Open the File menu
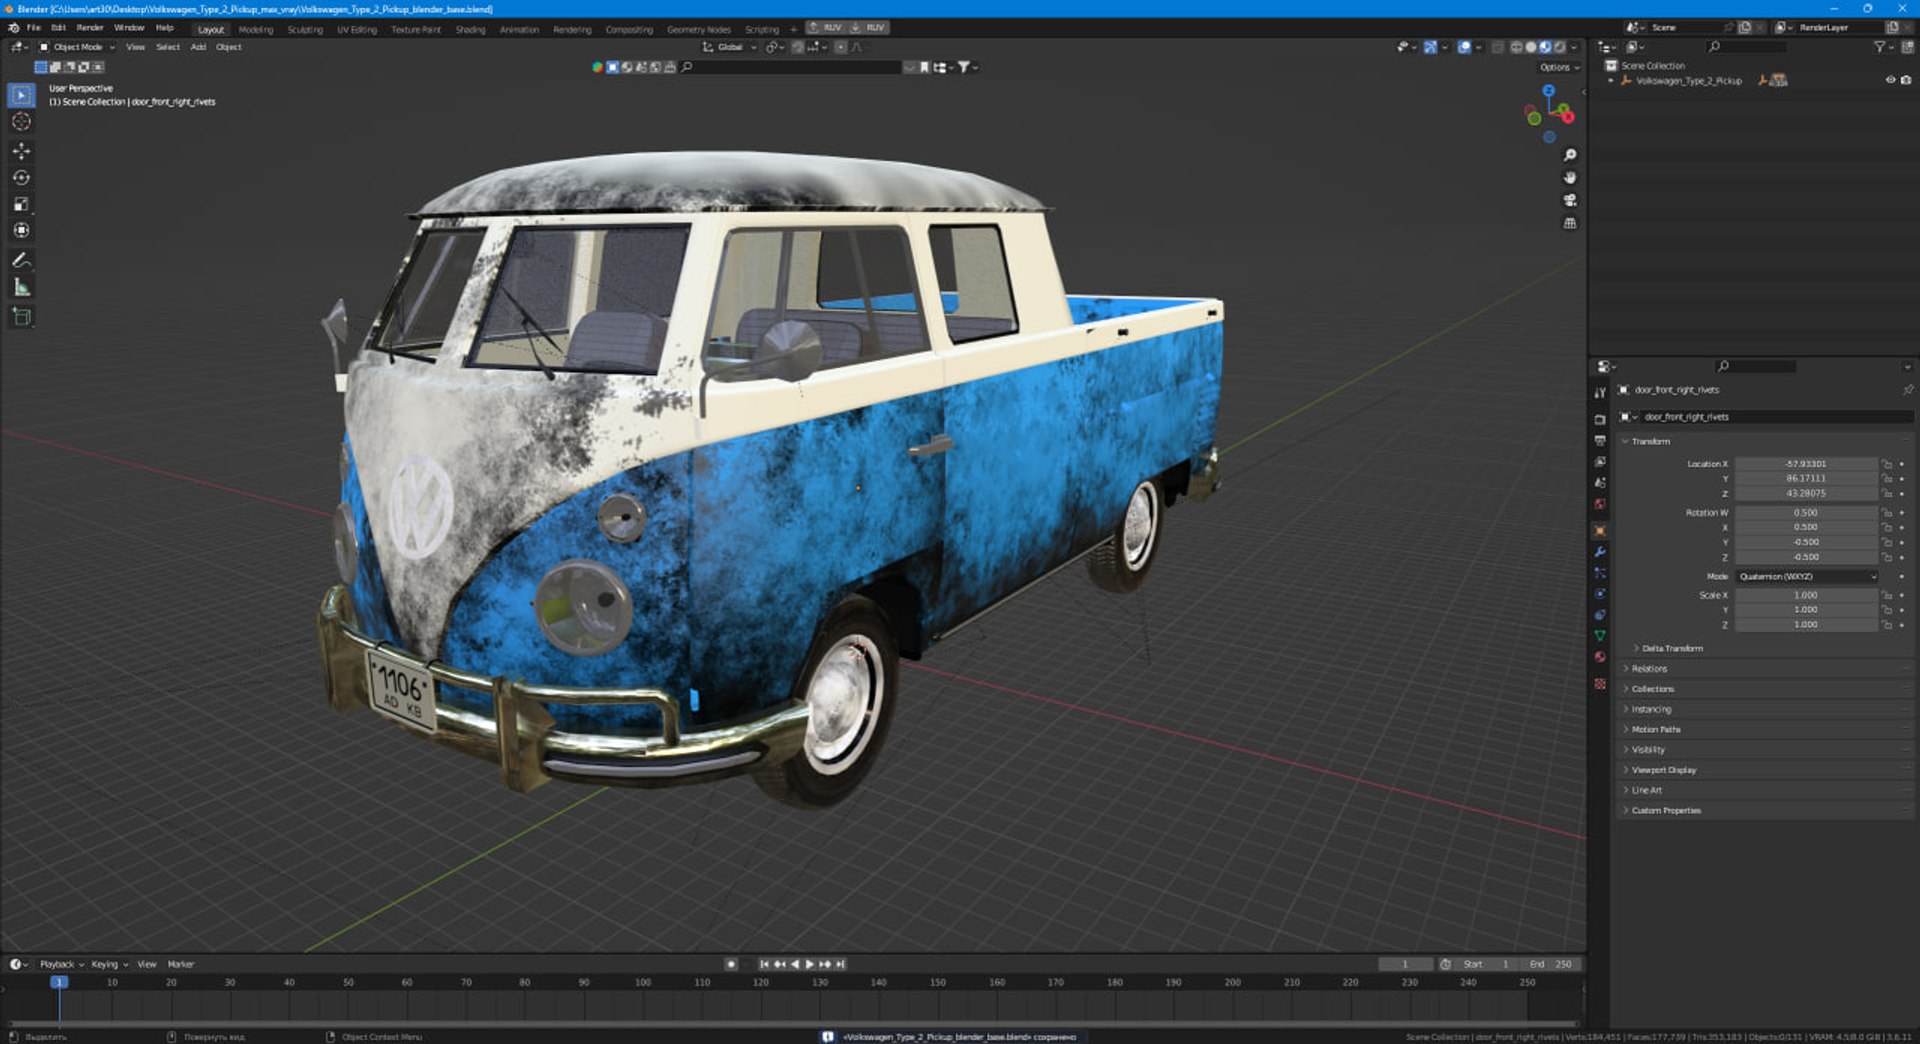The image size is (1920, 1044). [34, 28]
